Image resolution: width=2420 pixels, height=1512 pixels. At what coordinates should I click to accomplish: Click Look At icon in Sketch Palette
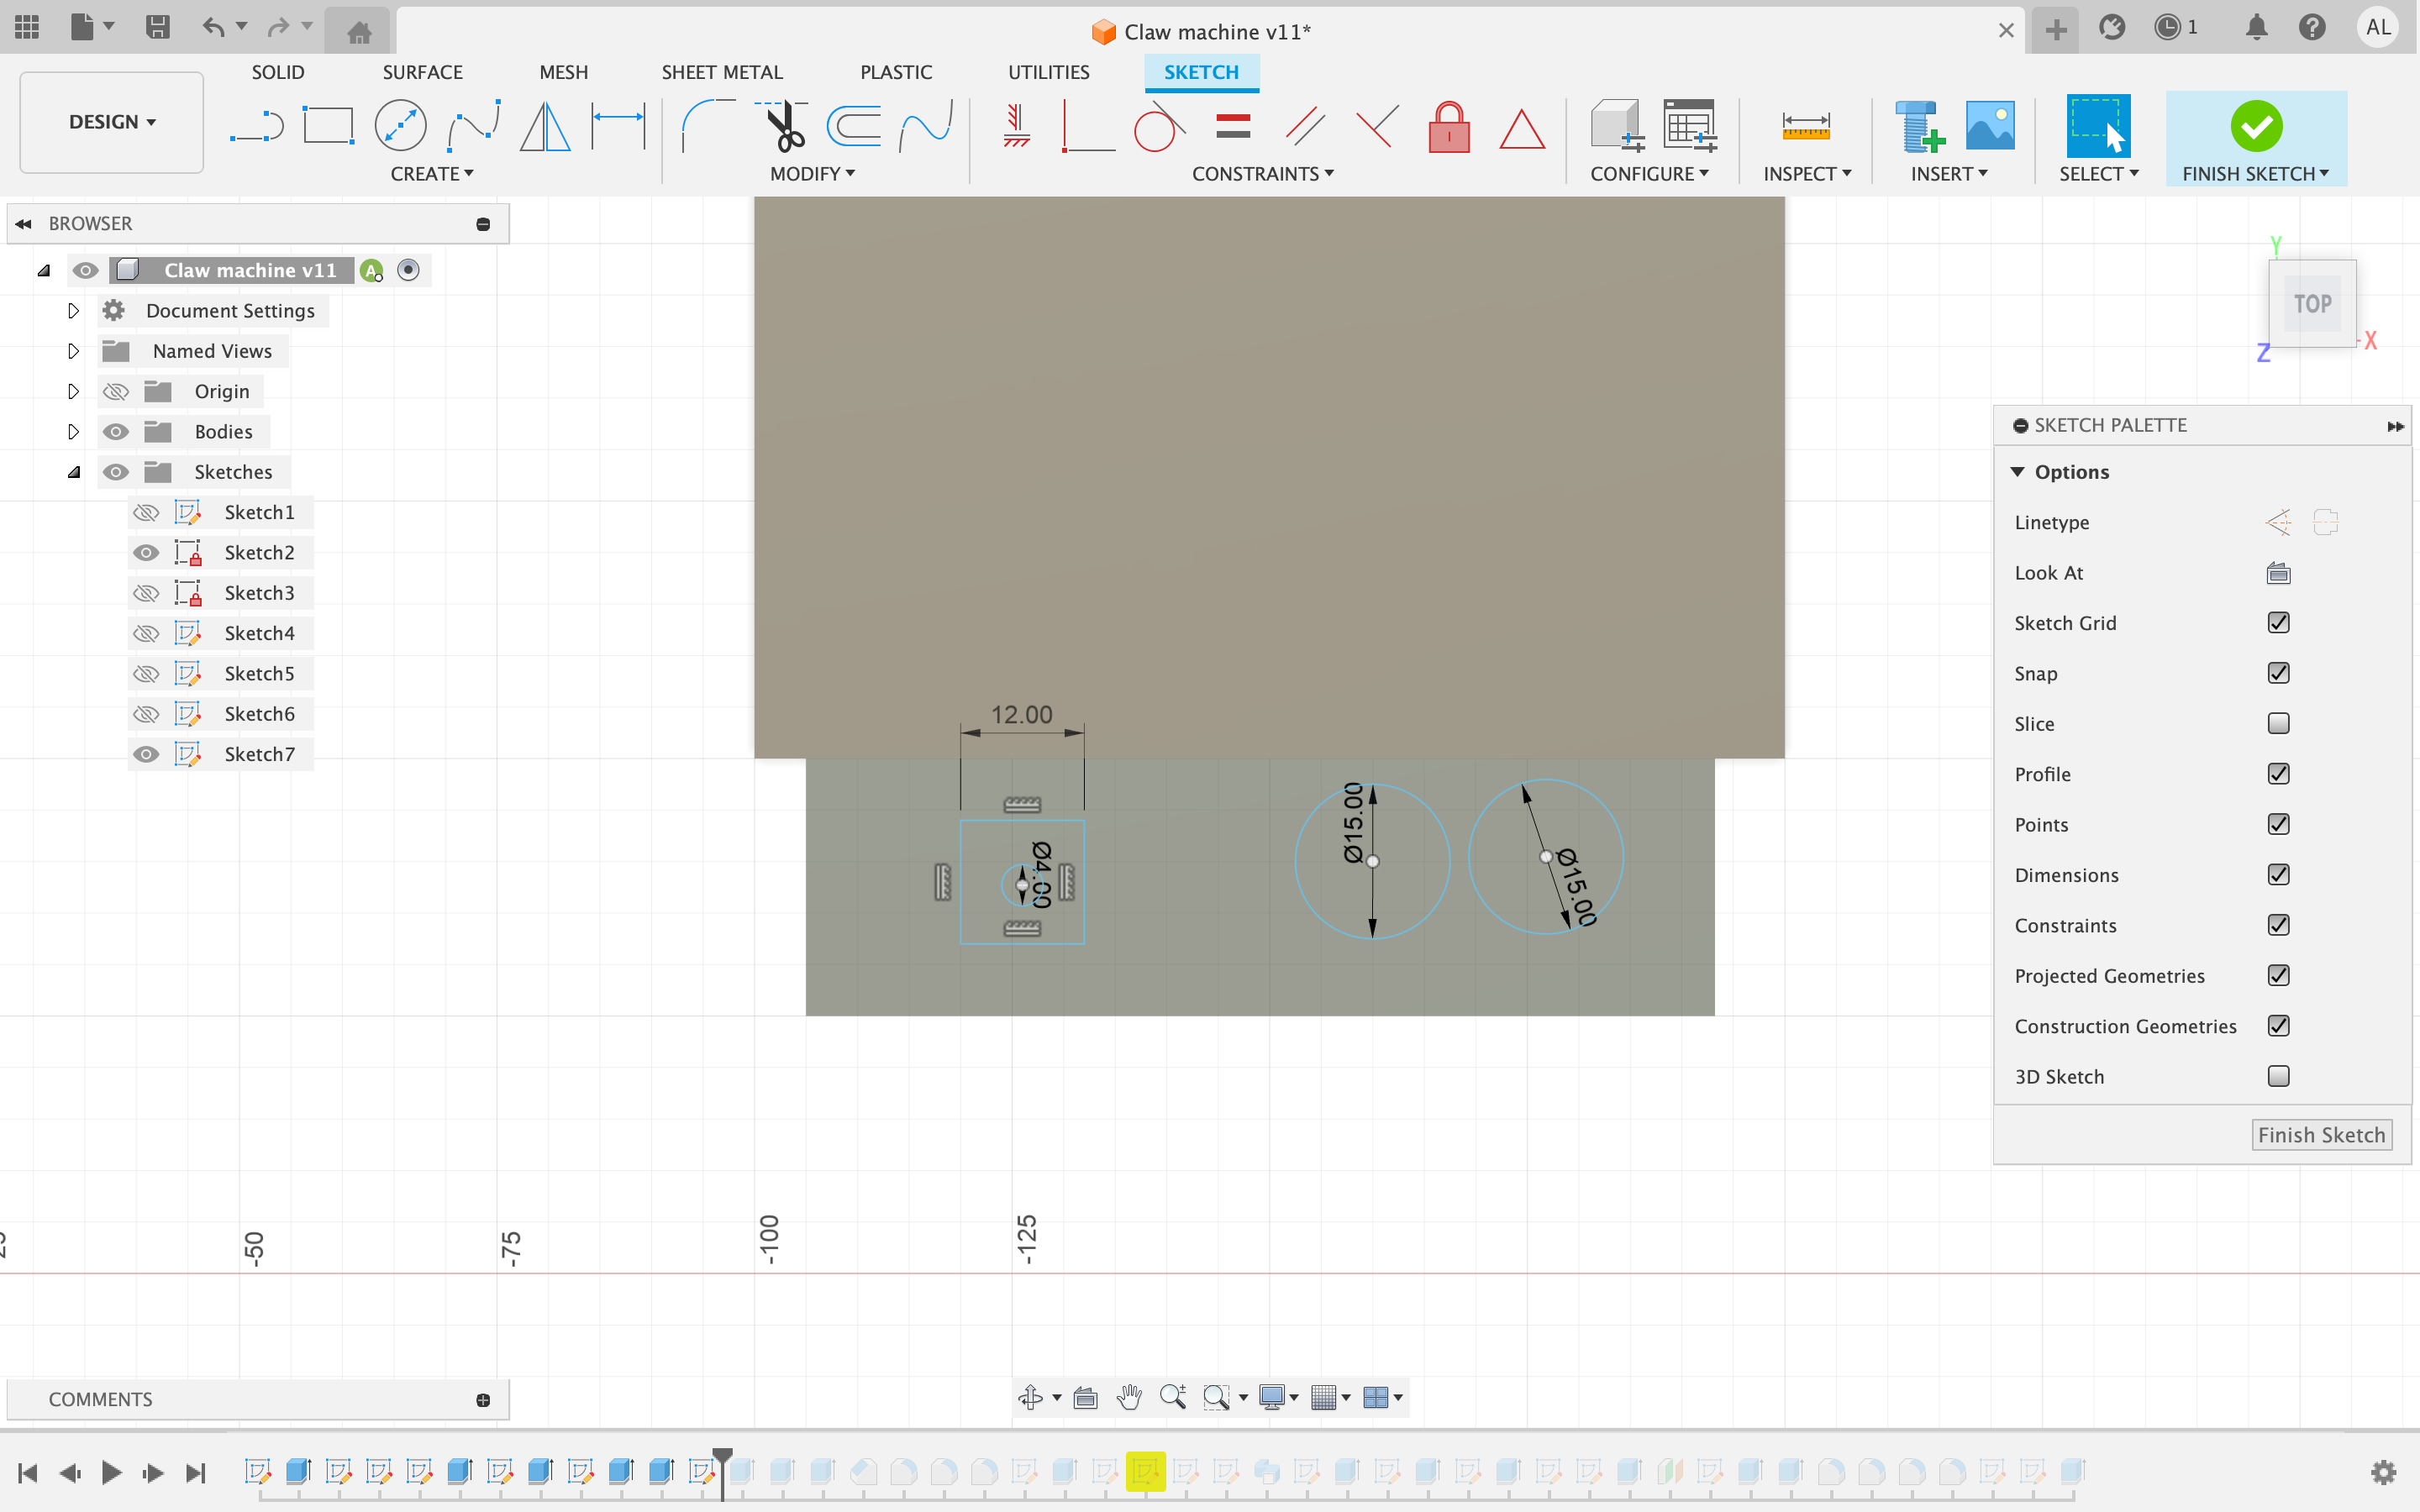pos(2277,571)
